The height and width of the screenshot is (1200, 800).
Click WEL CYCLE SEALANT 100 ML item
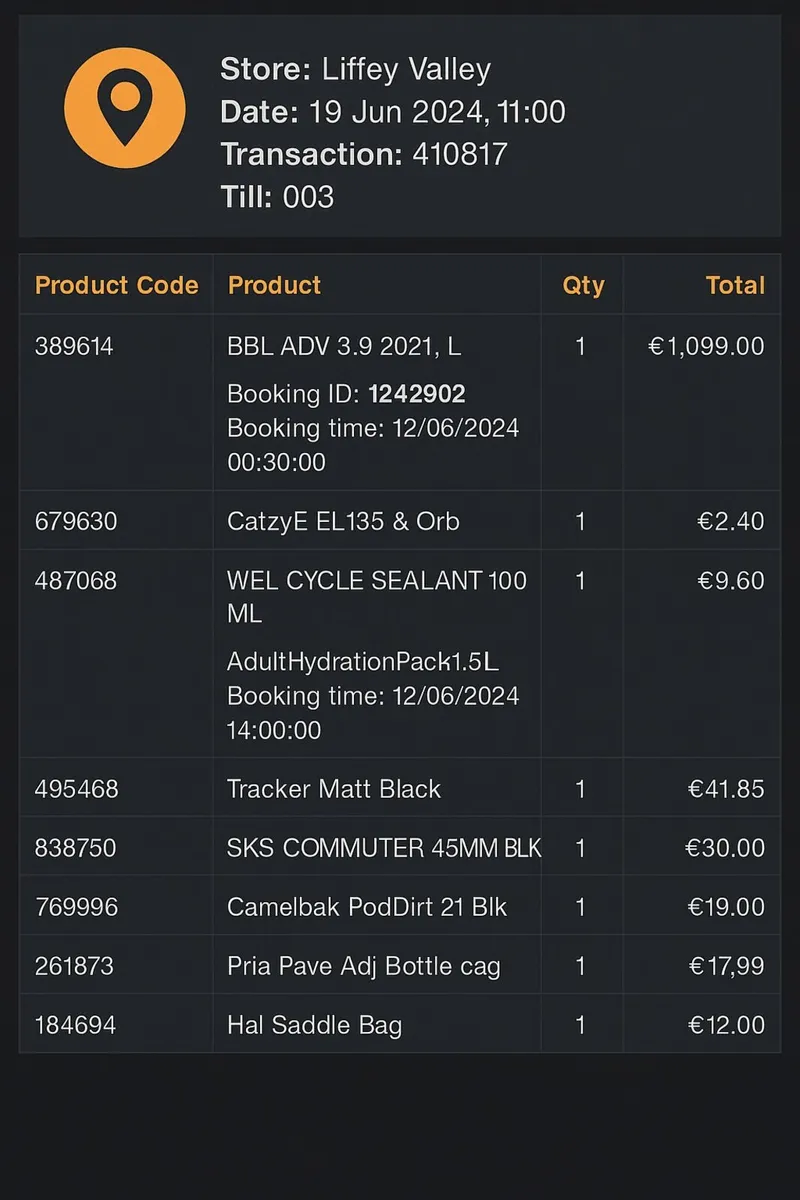point(377,597)
